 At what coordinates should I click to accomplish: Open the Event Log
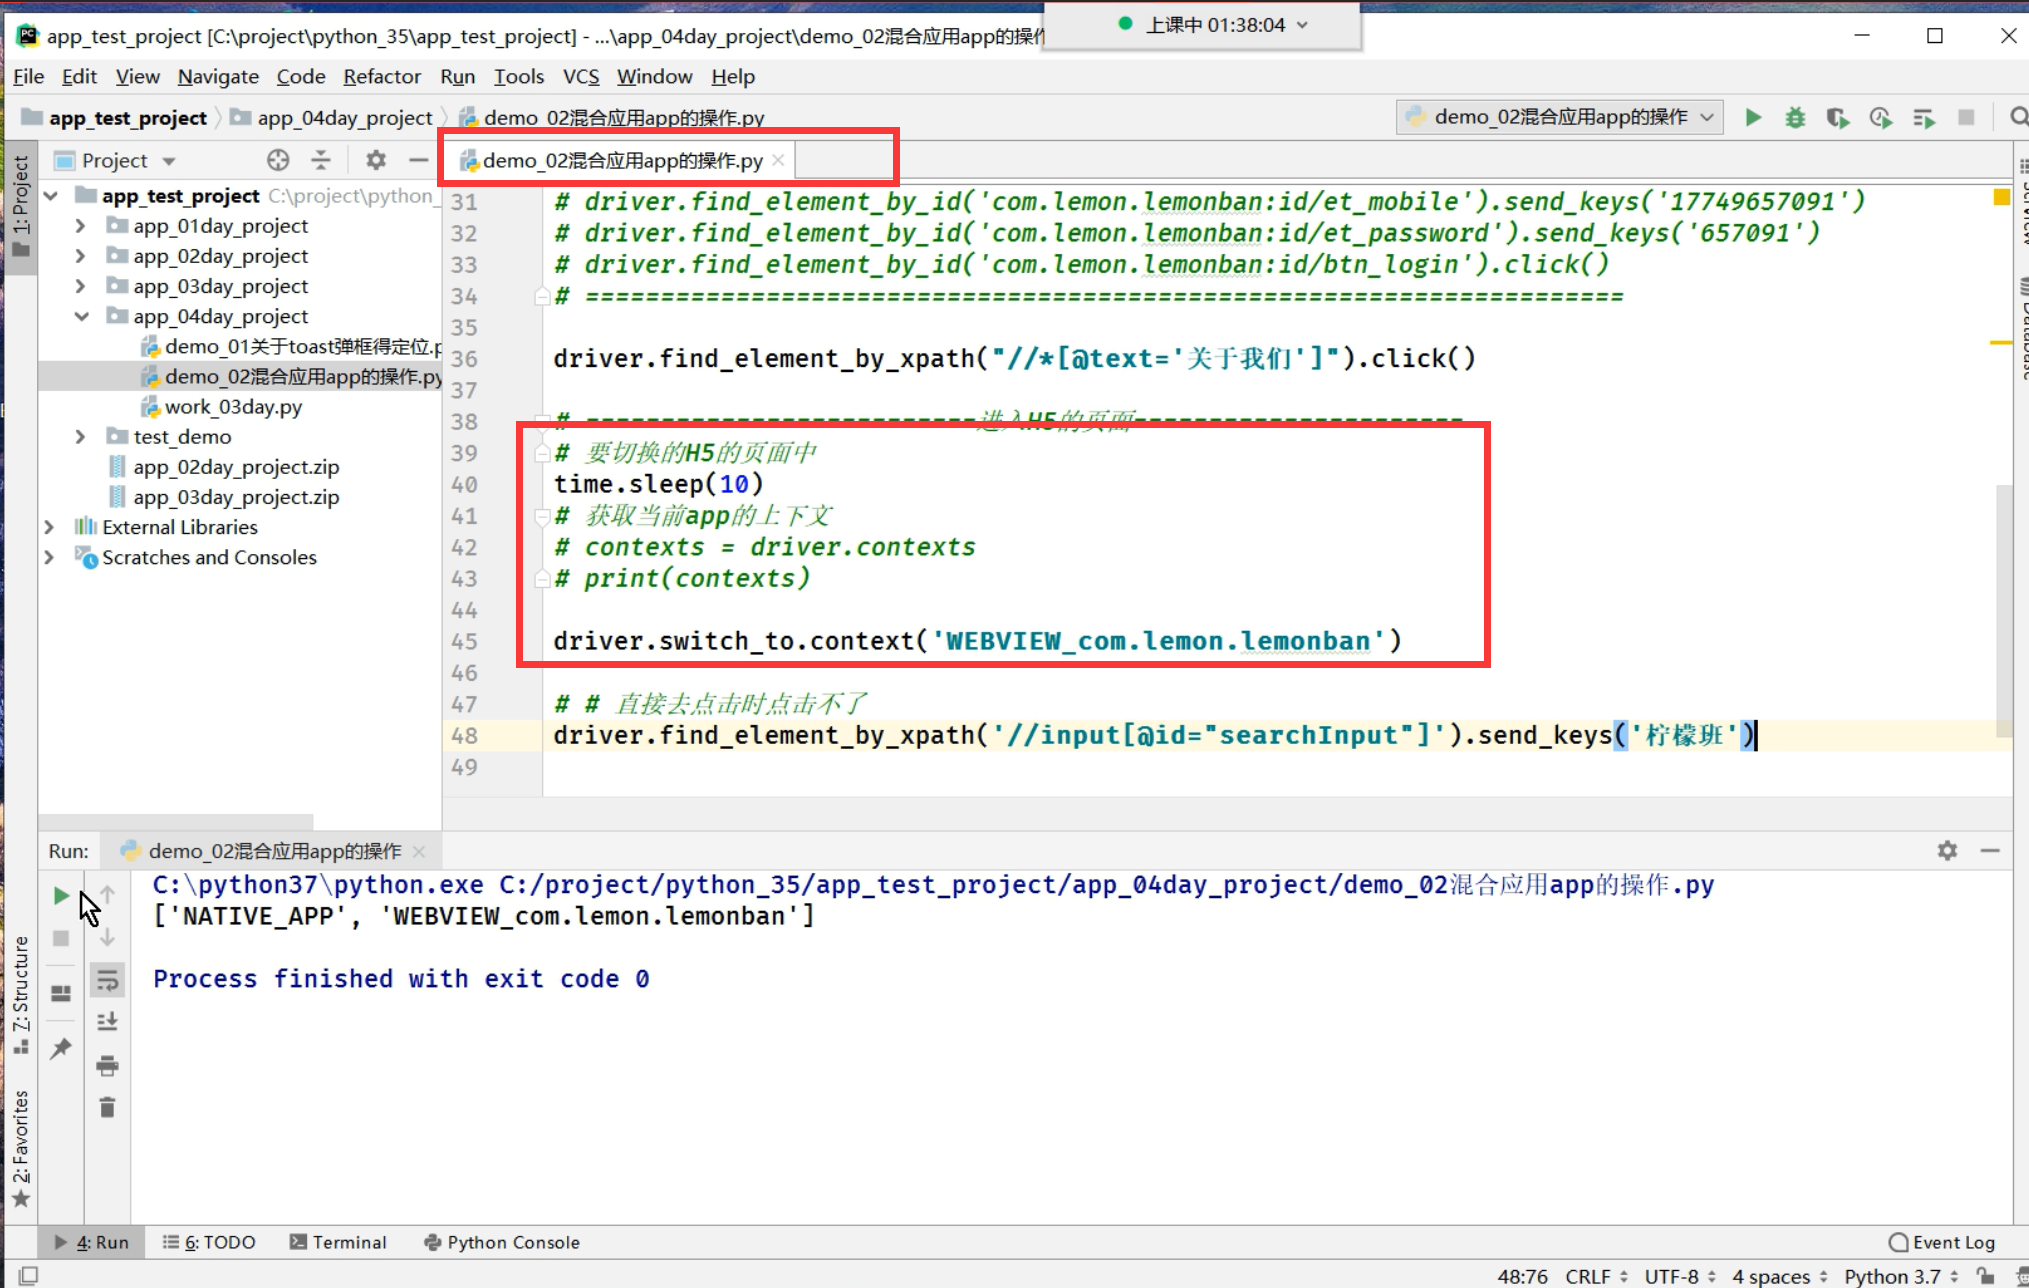point(1941,1242)
